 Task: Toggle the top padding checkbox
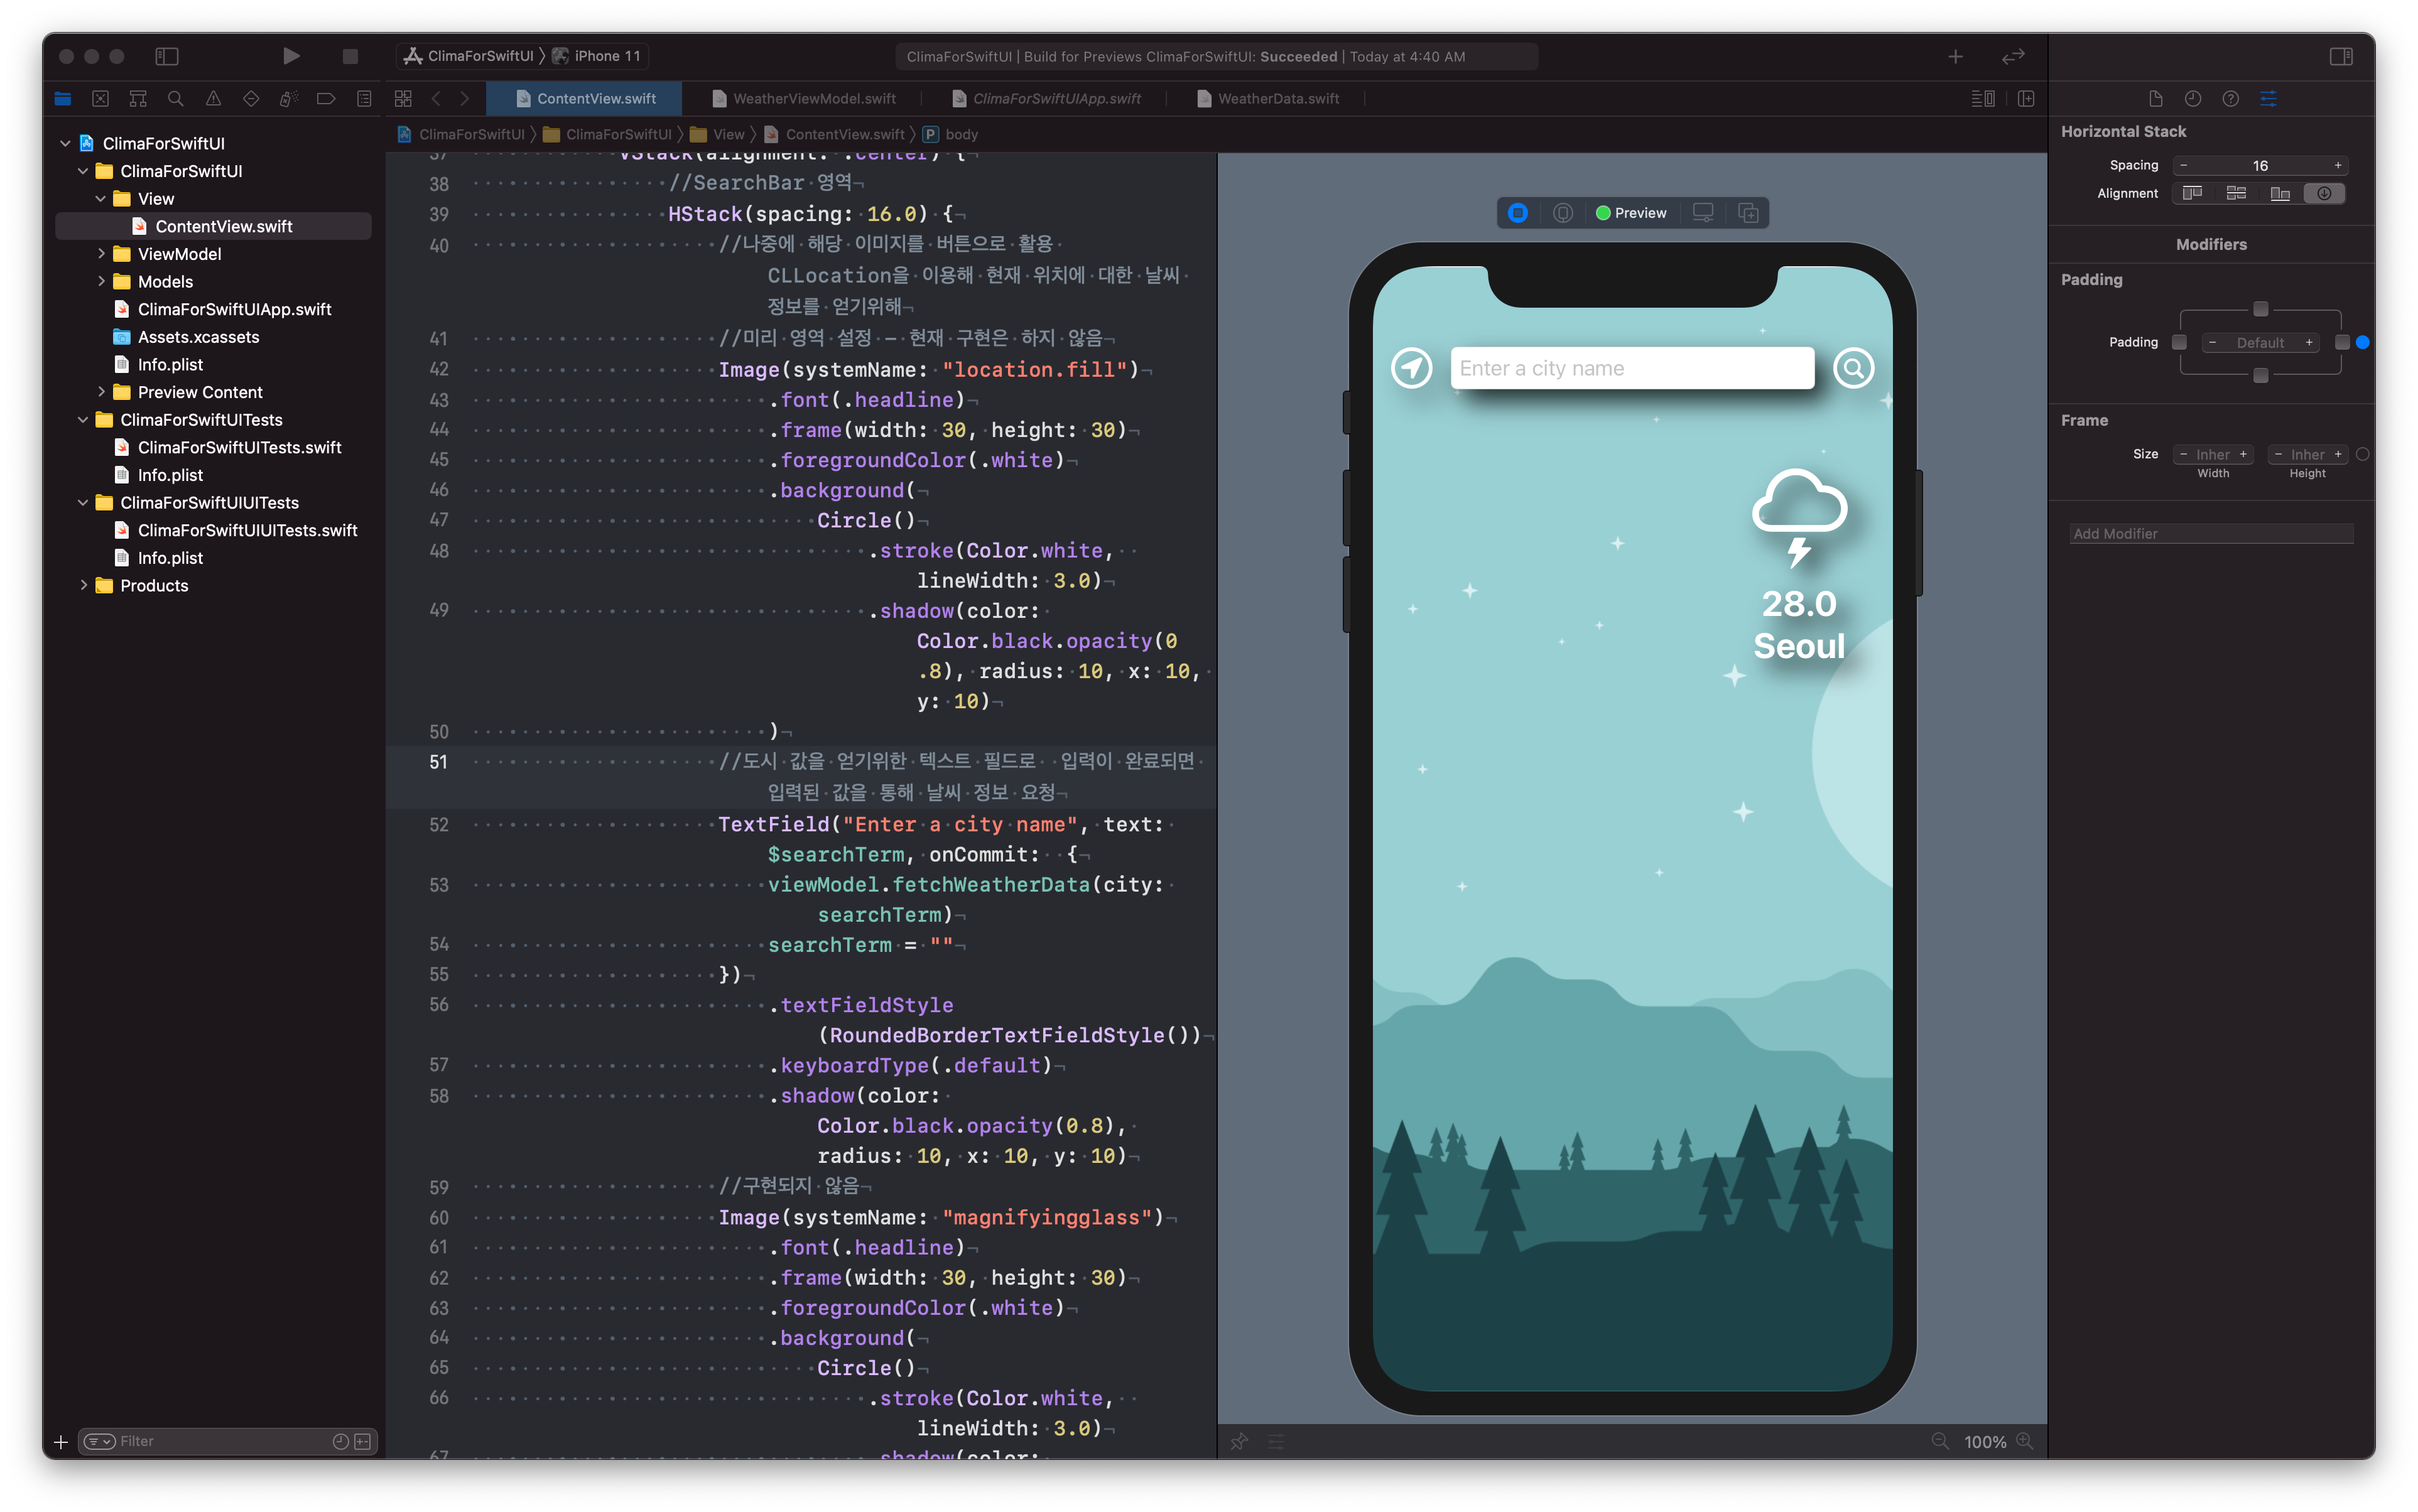[2260, 309]
